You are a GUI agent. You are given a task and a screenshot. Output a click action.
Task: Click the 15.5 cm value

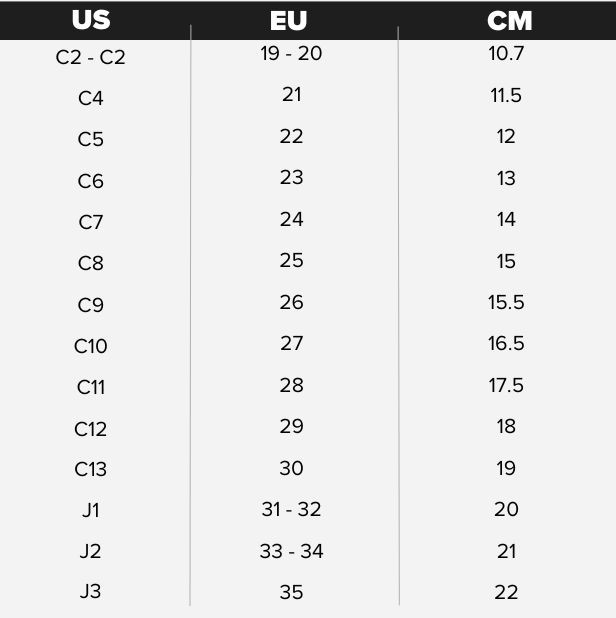coord(506,302)
